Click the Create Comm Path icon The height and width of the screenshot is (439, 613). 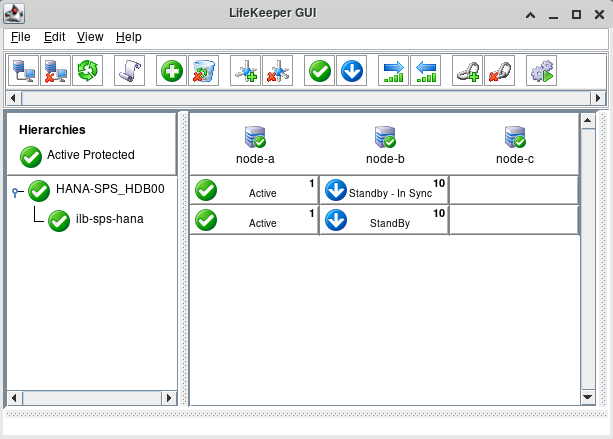click(x=246, y=71)
